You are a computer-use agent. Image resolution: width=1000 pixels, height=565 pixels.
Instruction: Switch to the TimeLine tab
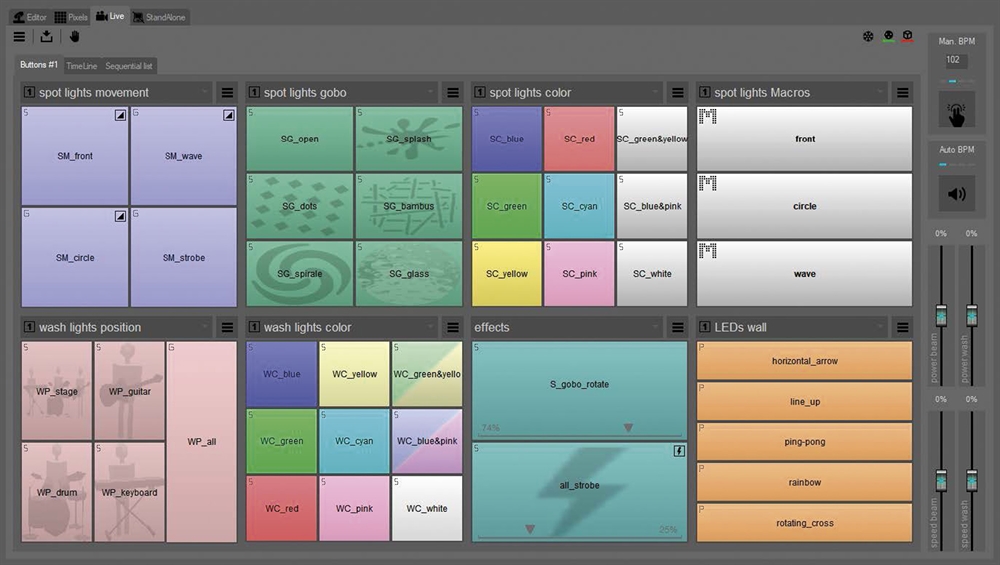point(82,66)
